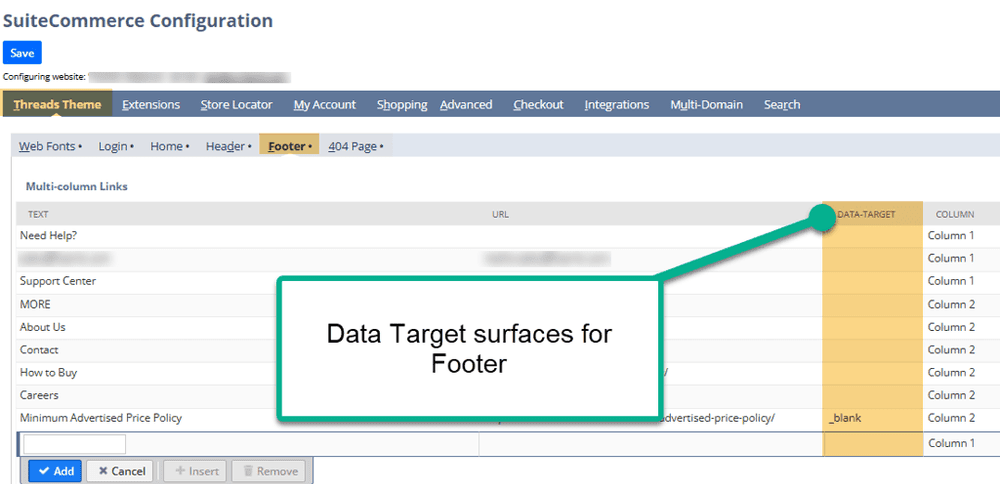Viewport: 1000px width, 484px height.
Task: Select the 'Contact' row text
Action: click(39, 349)
